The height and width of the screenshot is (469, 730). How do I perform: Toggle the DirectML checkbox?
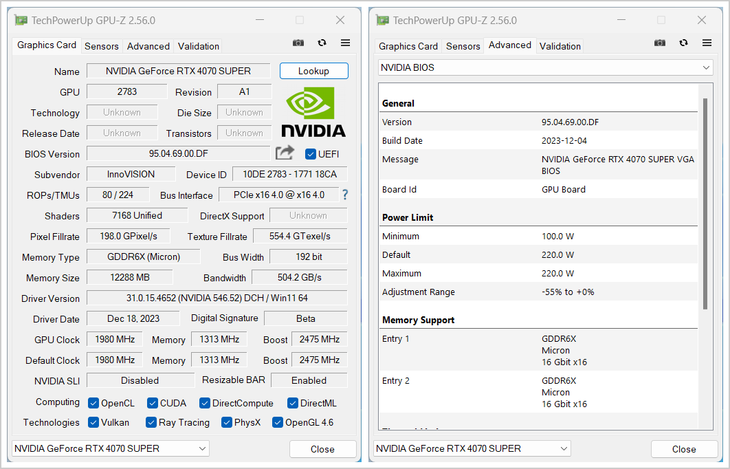point(292,403)
